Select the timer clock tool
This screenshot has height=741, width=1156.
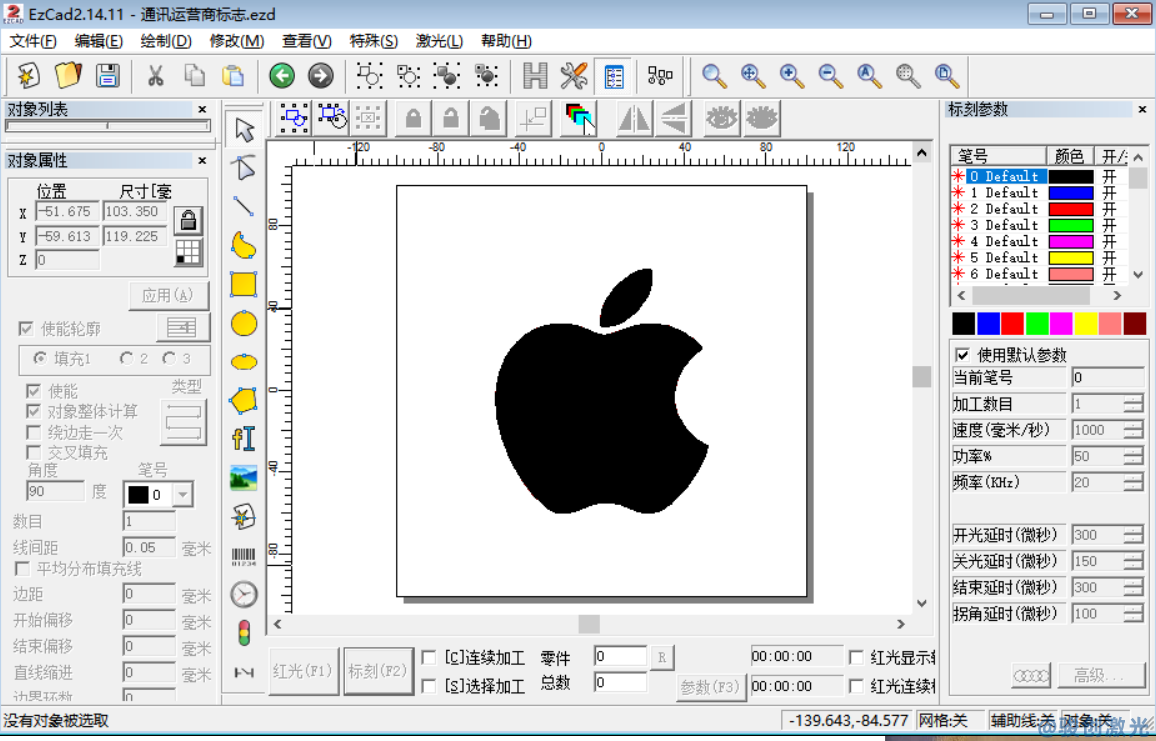244,594
